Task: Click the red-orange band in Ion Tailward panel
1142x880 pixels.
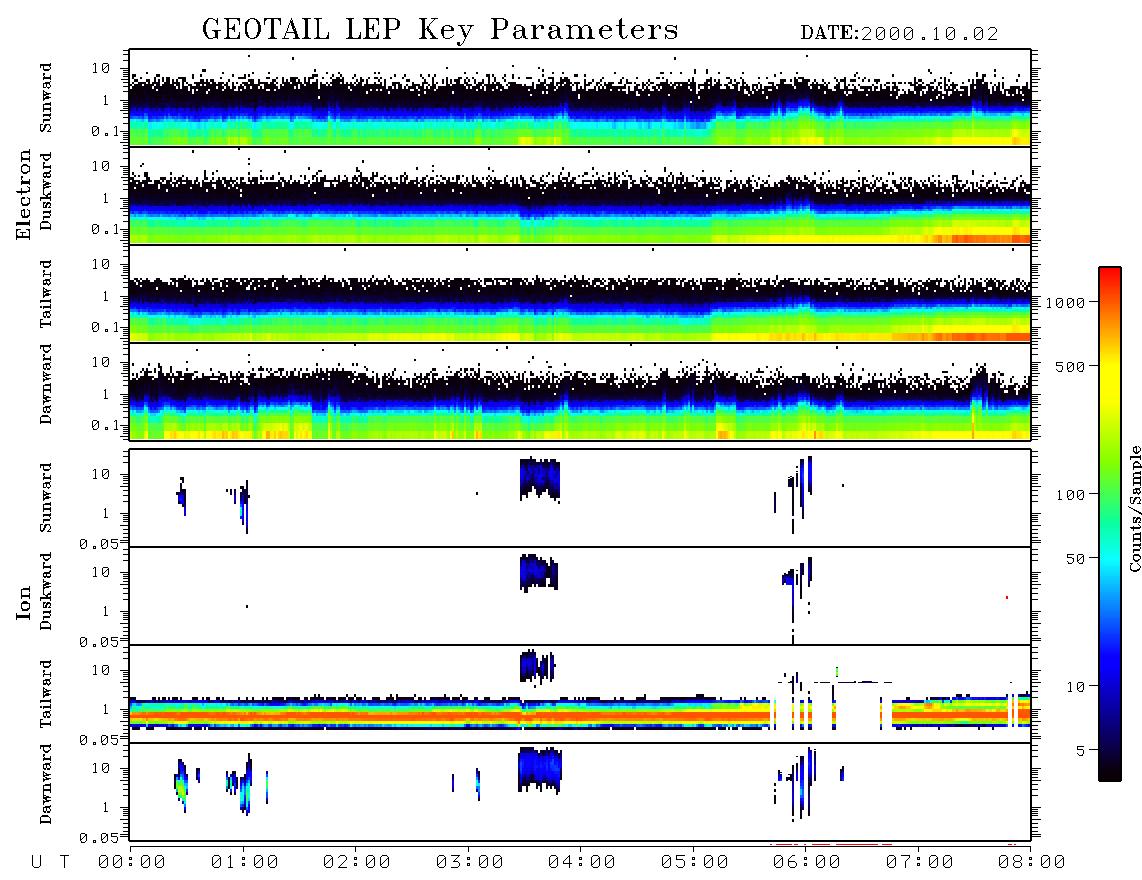Action: (449, 716)
